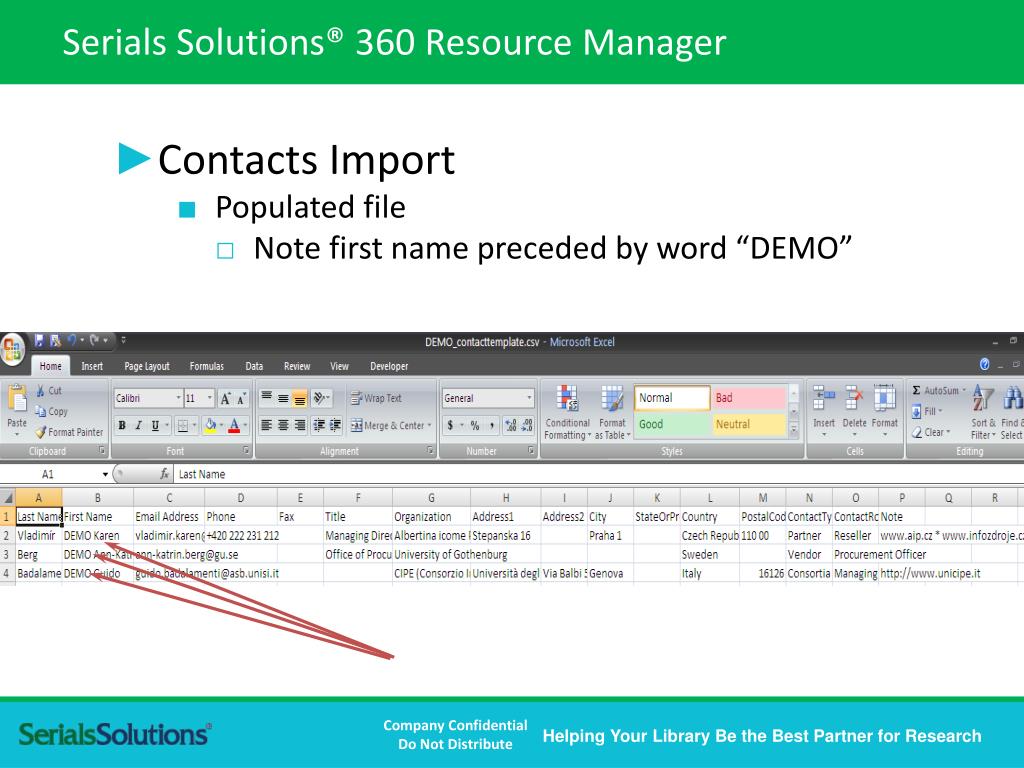The width and height of the screenshot is (1024, 768).
Task: Switch to the Developer tab
Action: pos(389,366)
